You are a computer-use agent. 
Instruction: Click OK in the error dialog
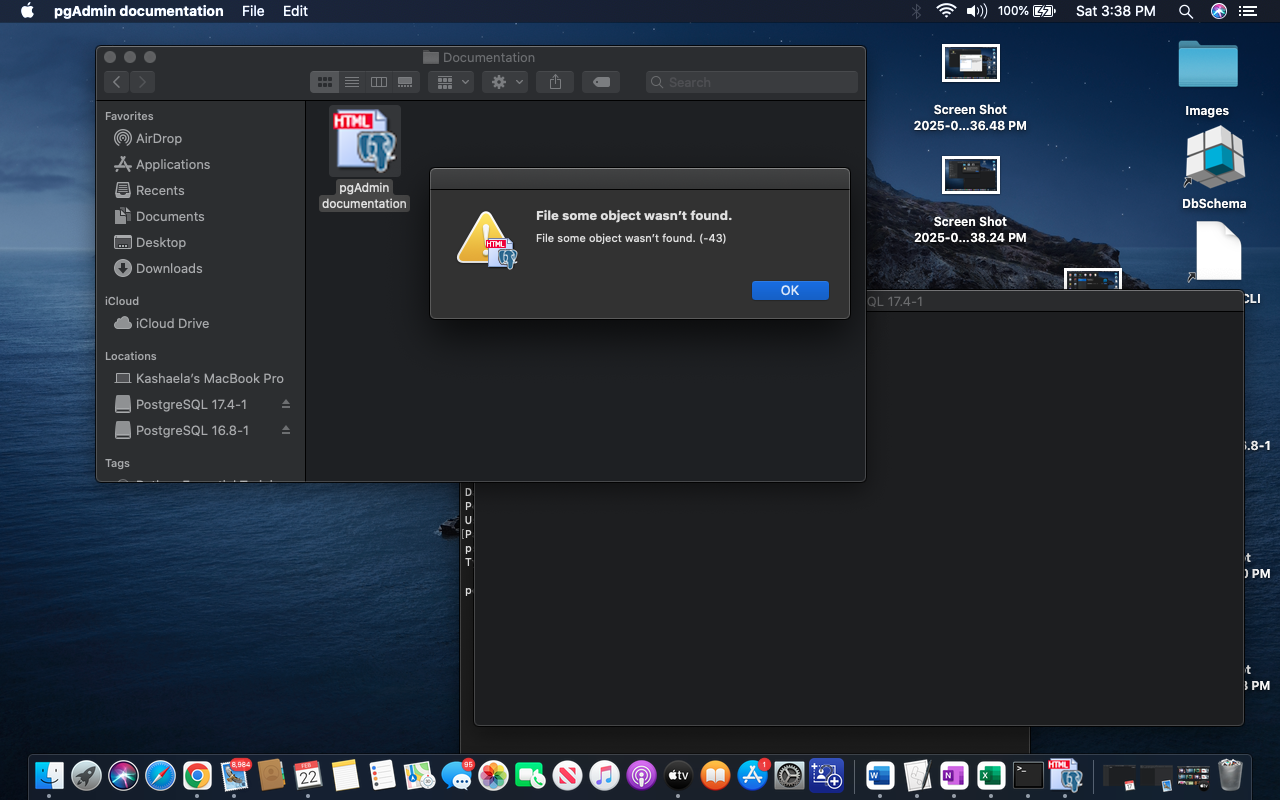pos(790,290)
